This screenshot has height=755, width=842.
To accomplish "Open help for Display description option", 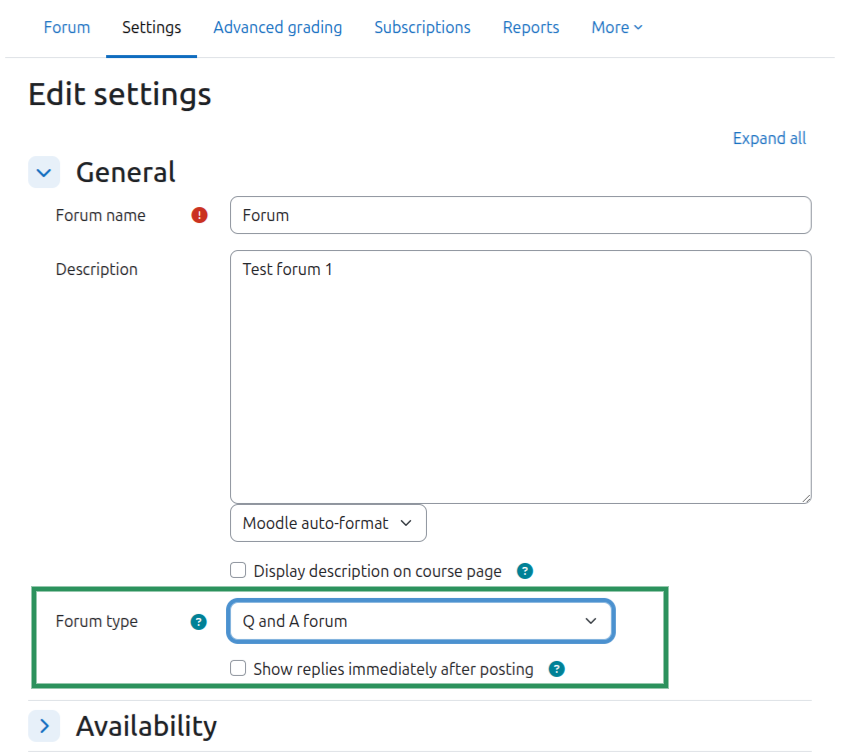I will (525, 571).
